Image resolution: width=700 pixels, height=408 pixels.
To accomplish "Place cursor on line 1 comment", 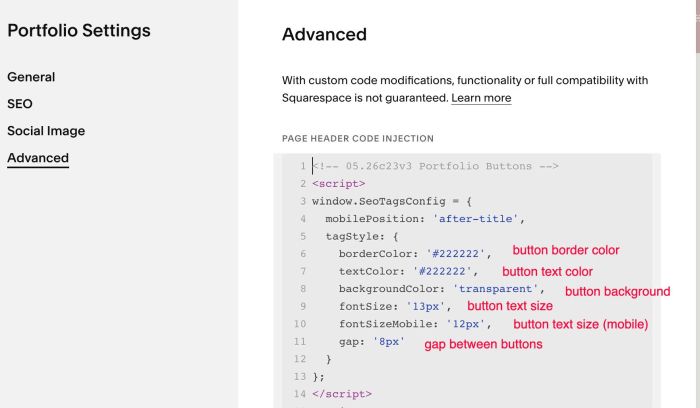I will point(435,166).
